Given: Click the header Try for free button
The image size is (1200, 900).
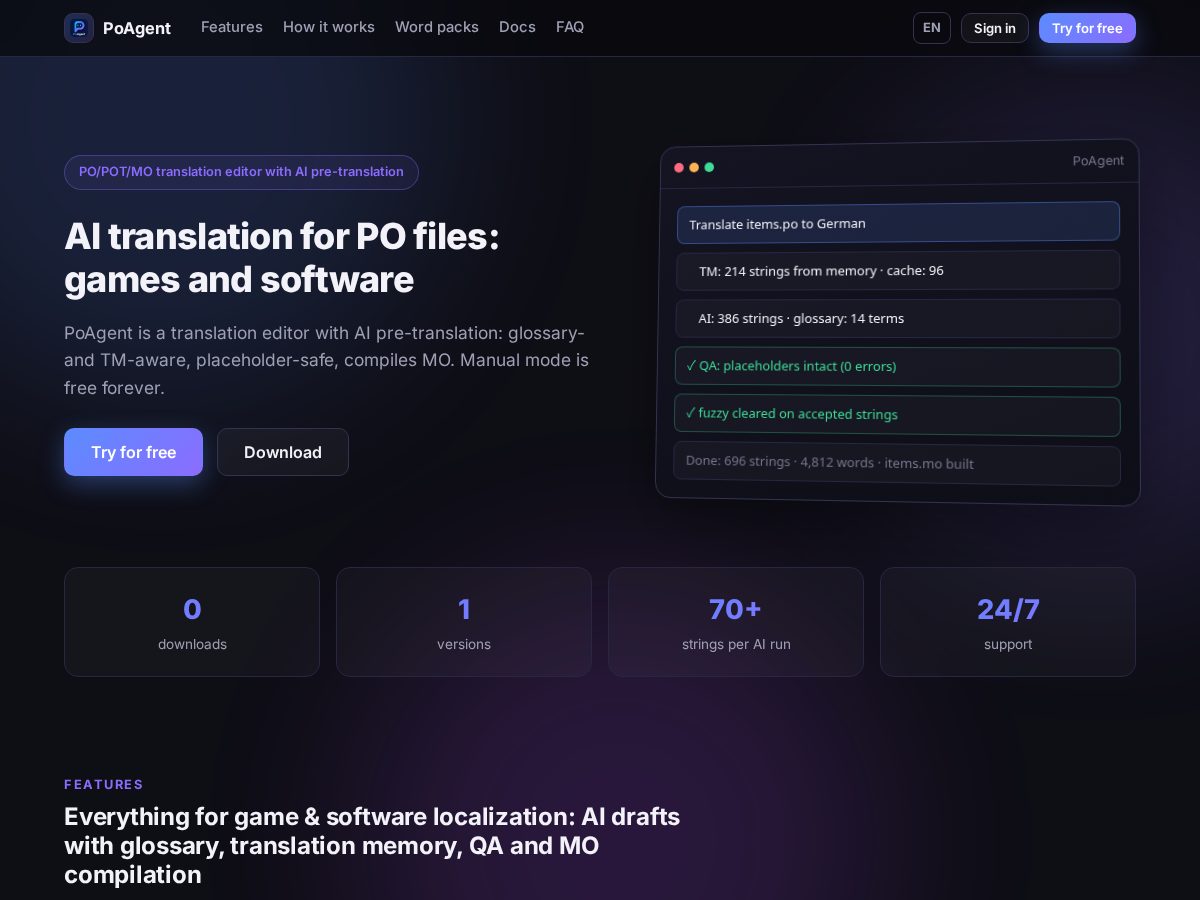Looking at the screenshot, I should click(1087, 28).
